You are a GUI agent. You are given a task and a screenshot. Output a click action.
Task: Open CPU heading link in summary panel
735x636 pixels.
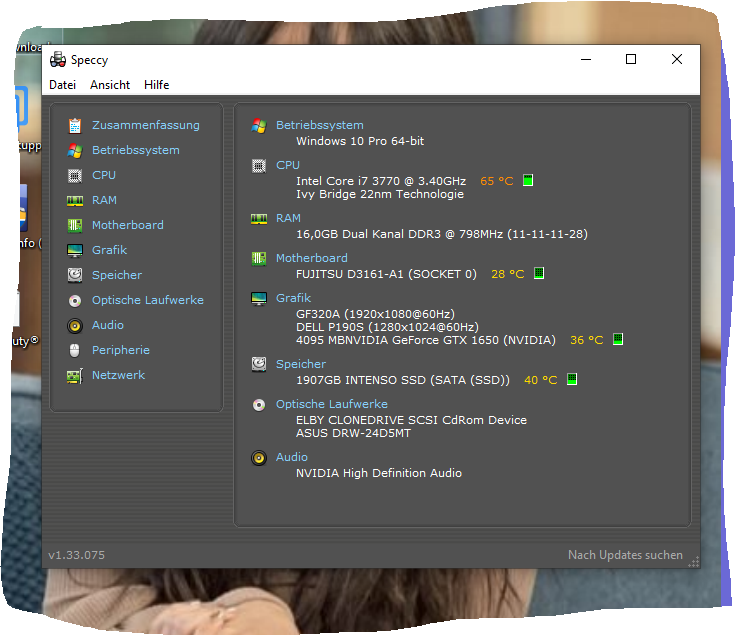click(x=288, y=165)
